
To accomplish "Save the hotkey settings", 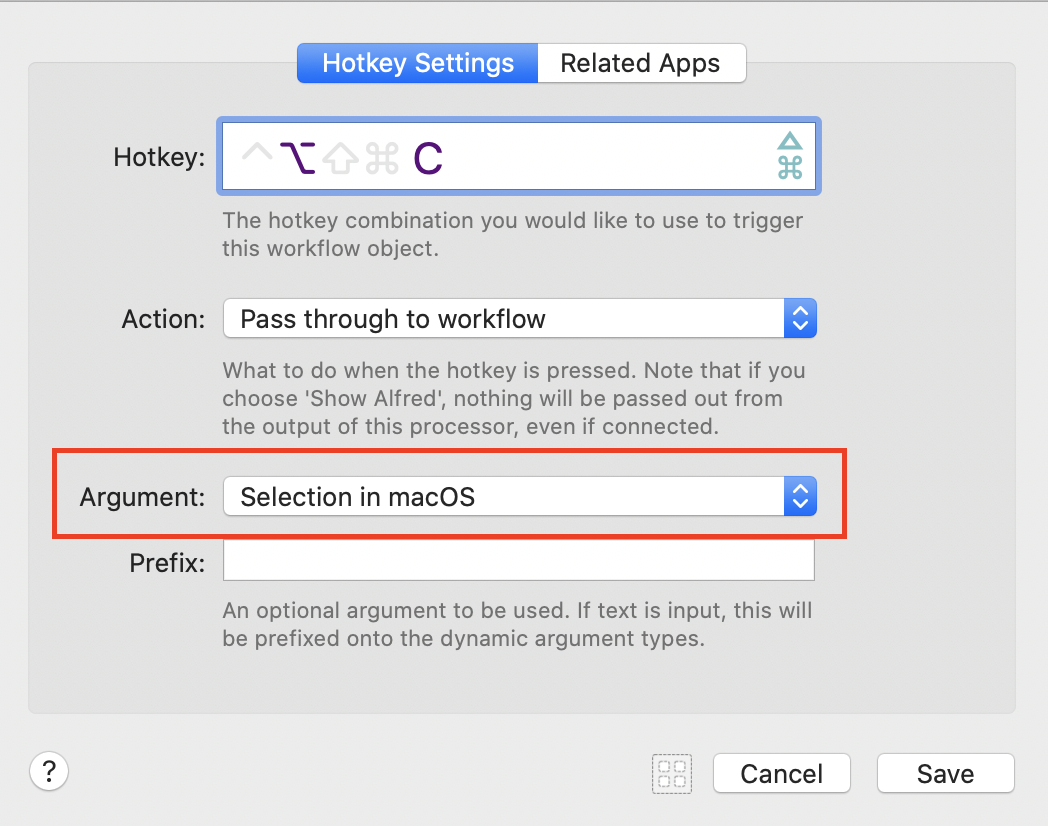I will (944, 772).
